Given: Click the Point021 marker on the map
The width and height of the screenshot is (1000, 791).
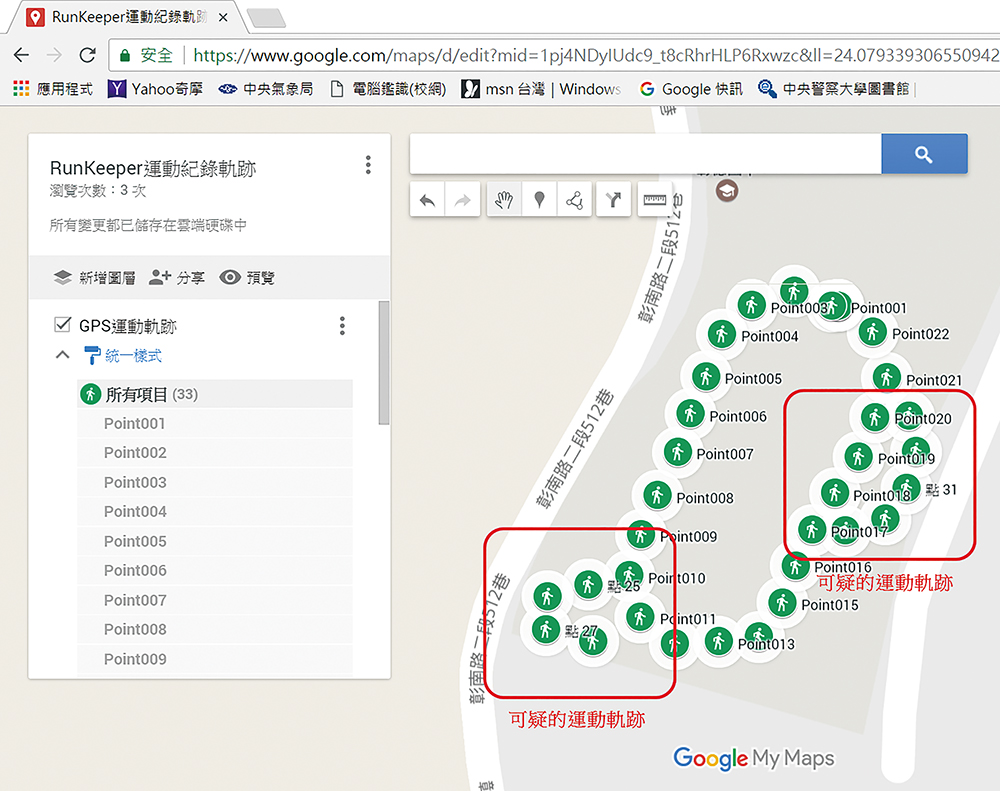Looking at the screenshot, I should click(886, 377).
